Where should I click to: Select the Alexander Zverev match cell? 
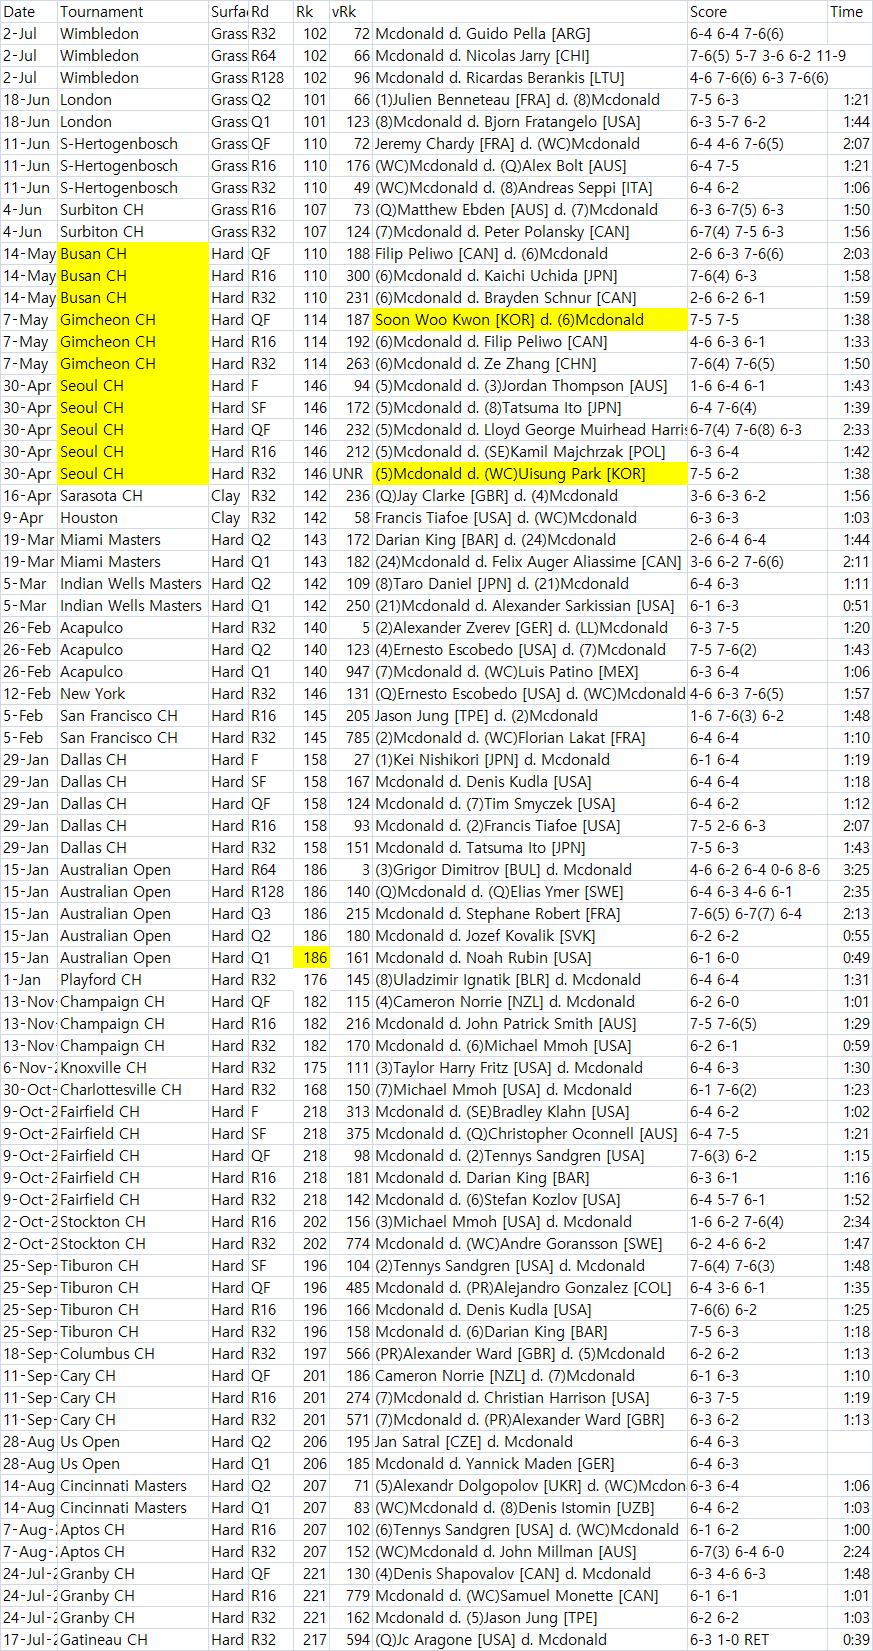click(530, 627)
